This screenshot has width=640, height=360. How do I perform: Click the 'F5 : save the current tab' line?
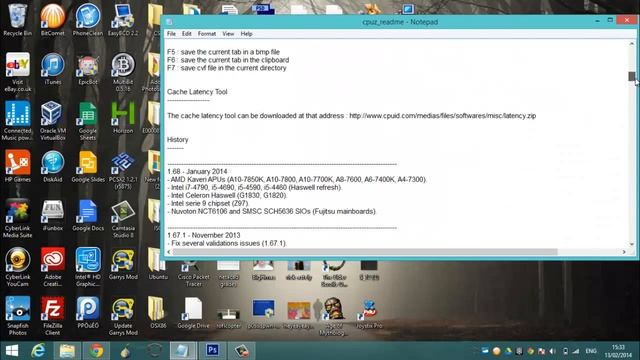(223, 52)
